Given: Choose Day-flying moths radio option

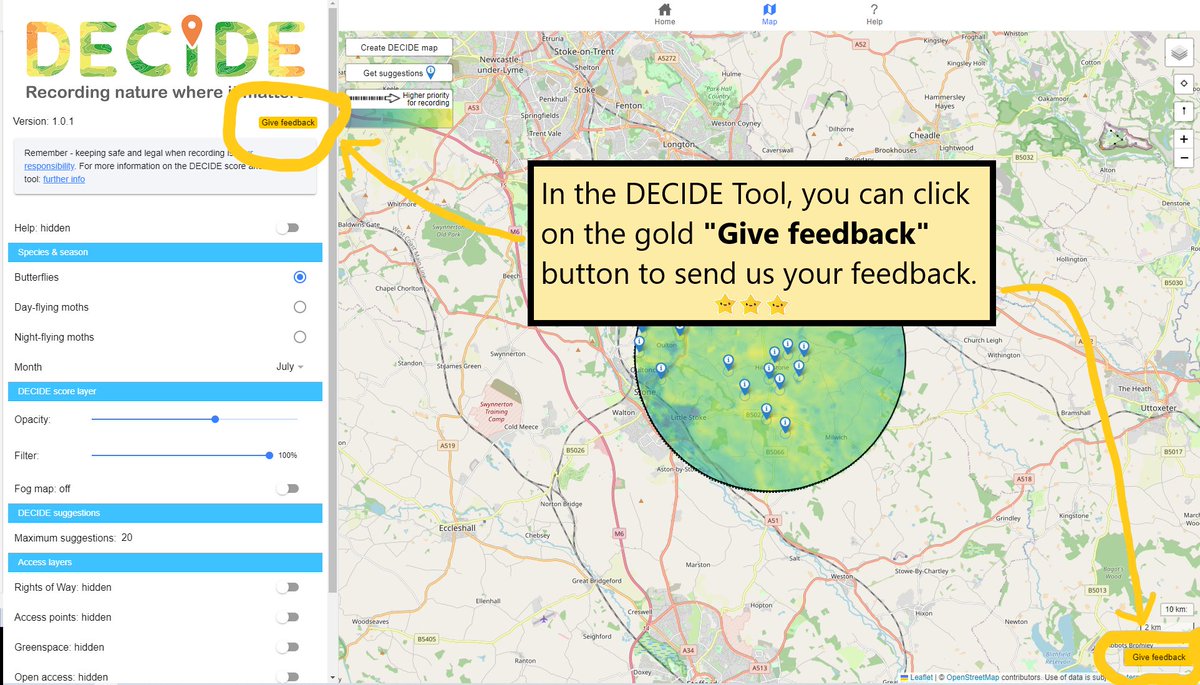Looking at the screenshot, I should [x=300, y=307].
